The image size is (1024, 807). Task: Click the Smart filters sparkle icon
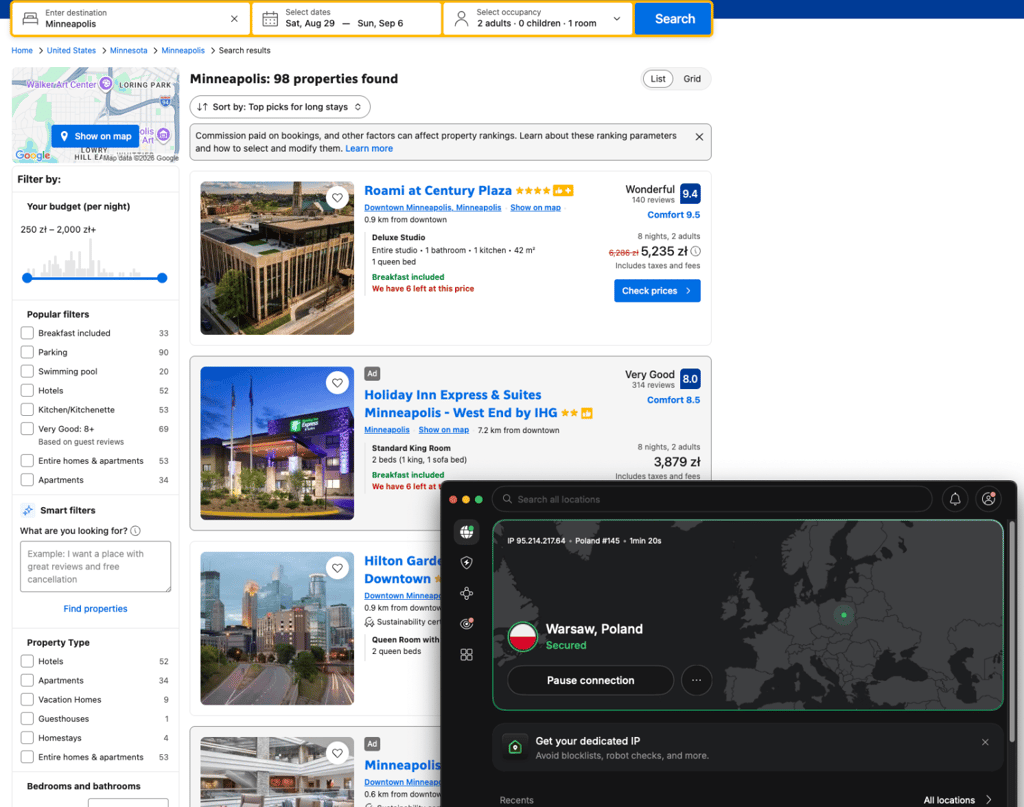pos(28,510)
